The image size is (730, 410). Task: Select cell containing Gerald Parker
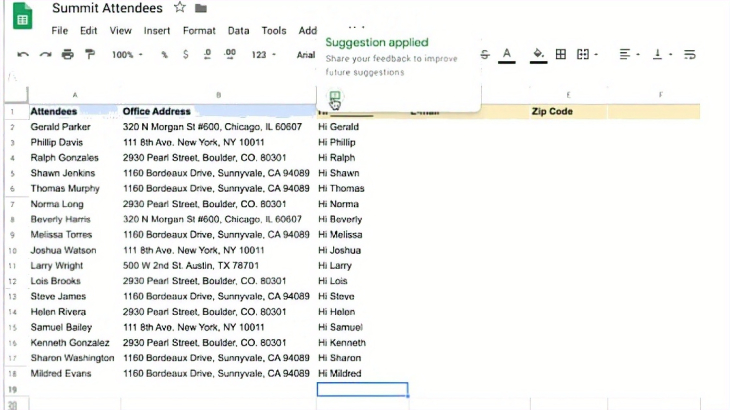click(x=74, y=127)
